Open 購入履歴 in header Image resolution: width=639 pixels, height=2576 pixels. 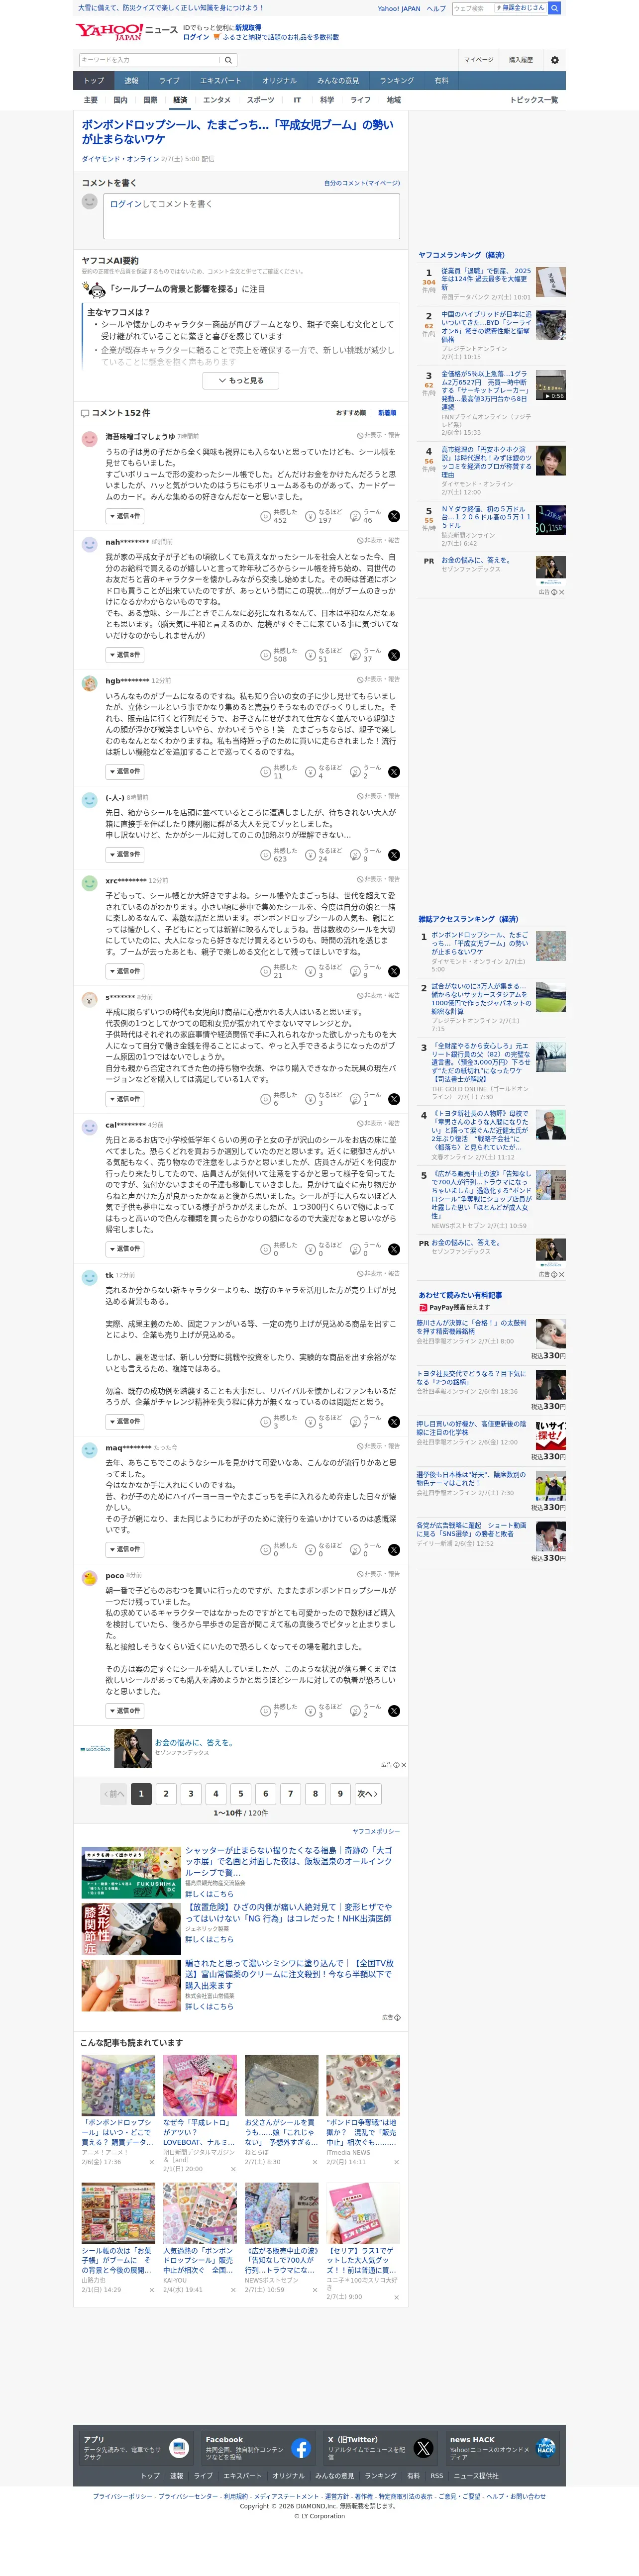click(521, 60)
